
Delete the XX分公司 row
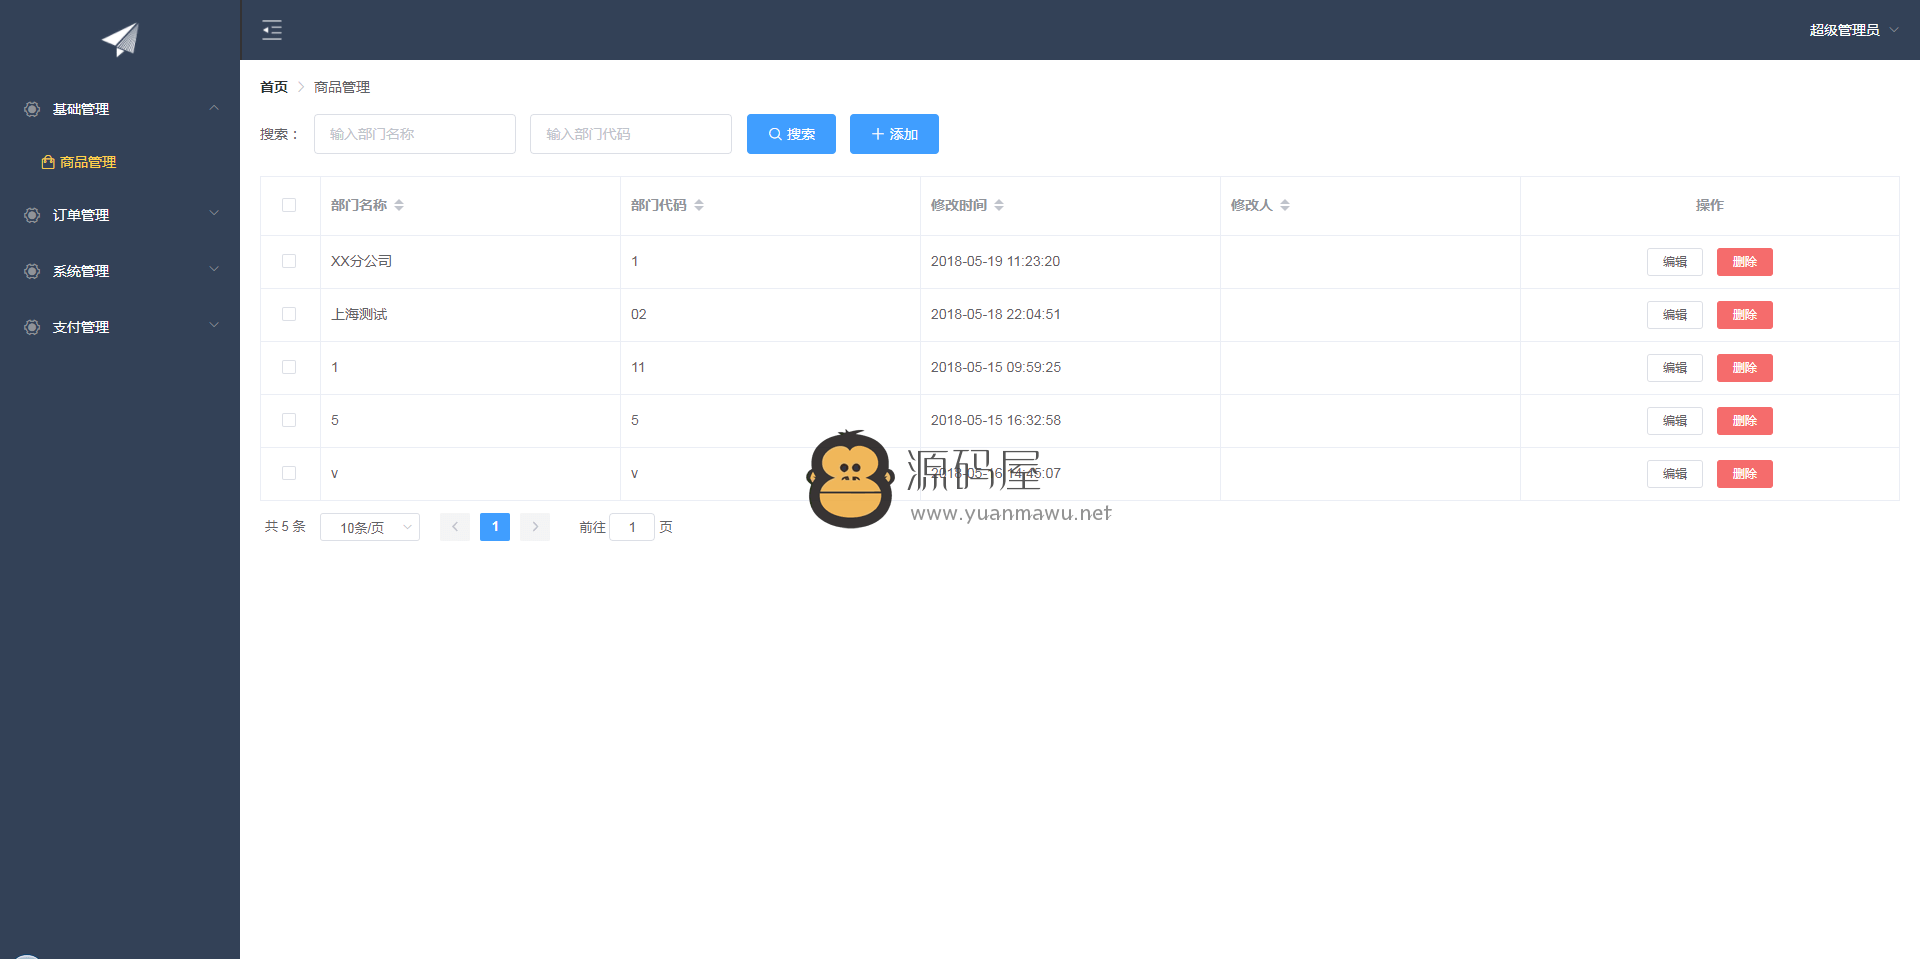tap(1745, 262)
